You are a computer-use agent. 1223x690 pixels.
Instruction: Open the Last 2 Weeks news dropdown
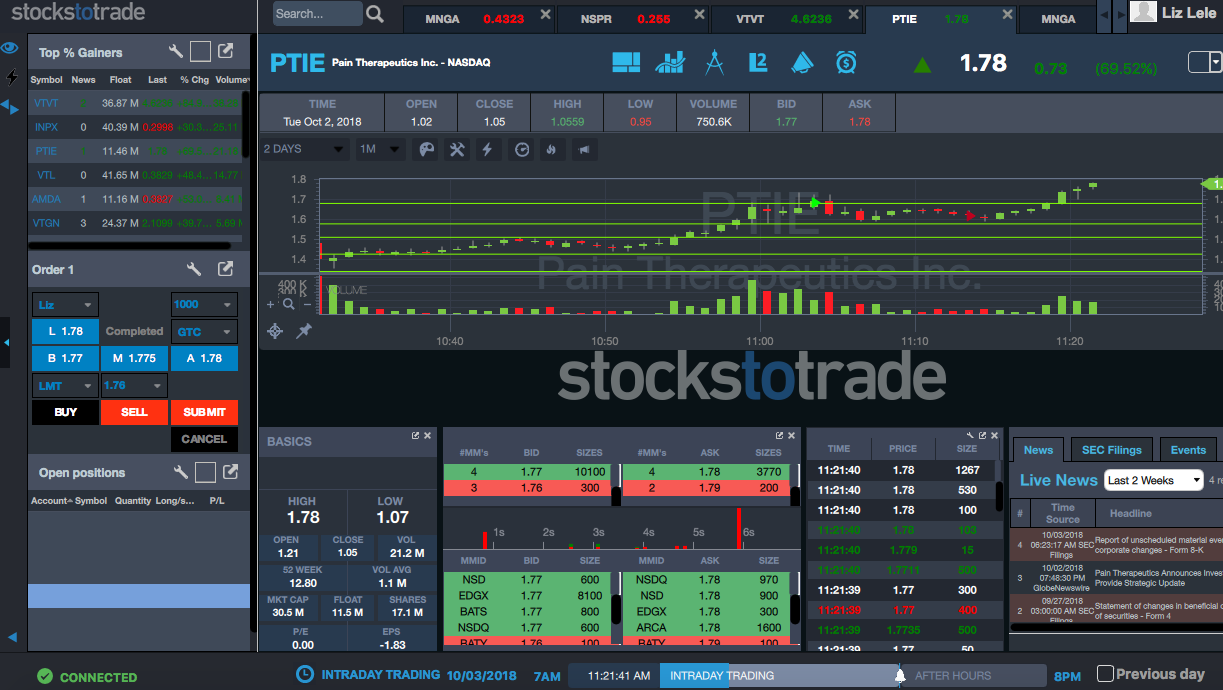point(1153,480)
